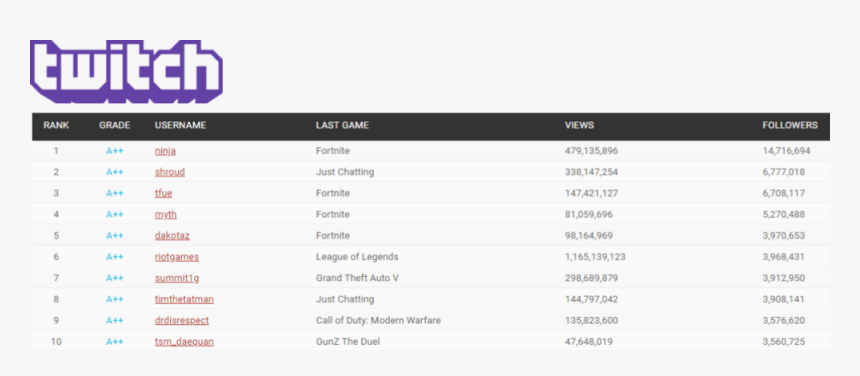Select Fortnite in dakotaz's row
The image size is (860, 376).
pyautogui.click(x=333, y=236)
